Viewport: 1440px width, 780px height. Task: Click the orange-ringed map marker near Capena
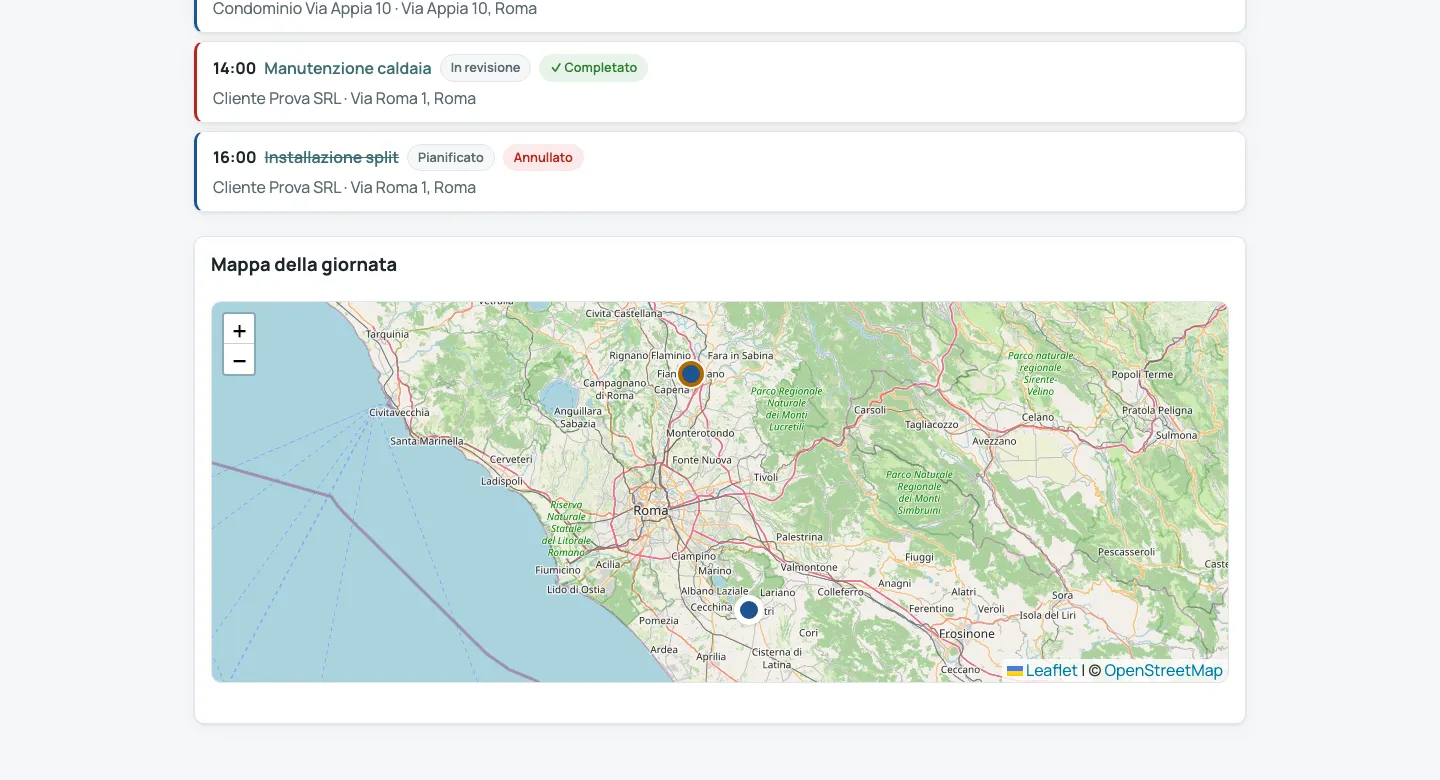pyautogui.click(x=691, y=374)
